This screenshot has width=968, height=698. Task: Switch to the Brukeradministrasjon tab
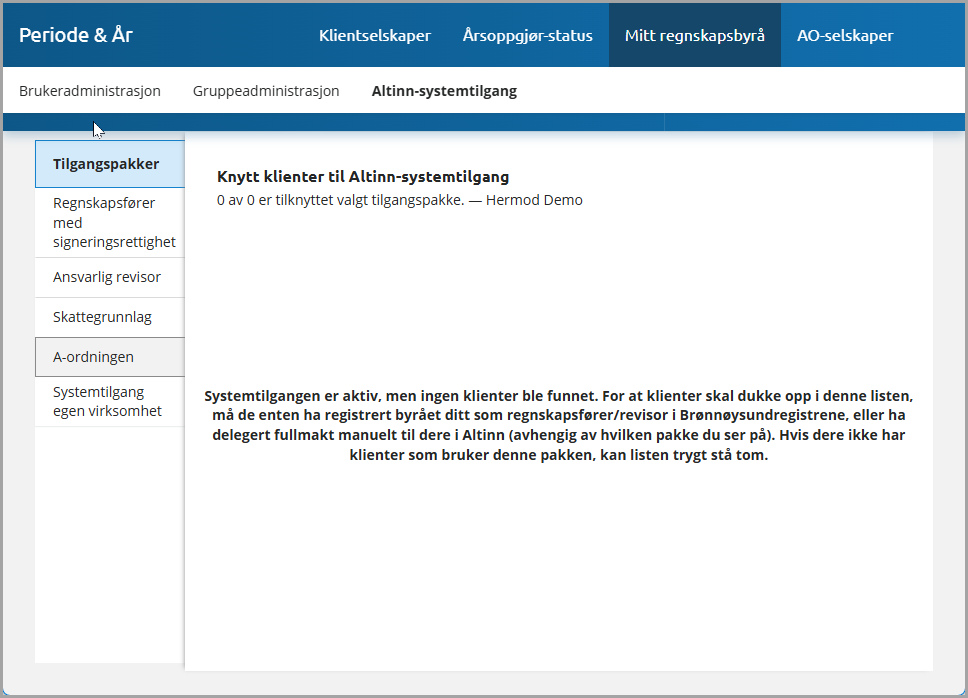pyautogui.click(x=90, y=91)
